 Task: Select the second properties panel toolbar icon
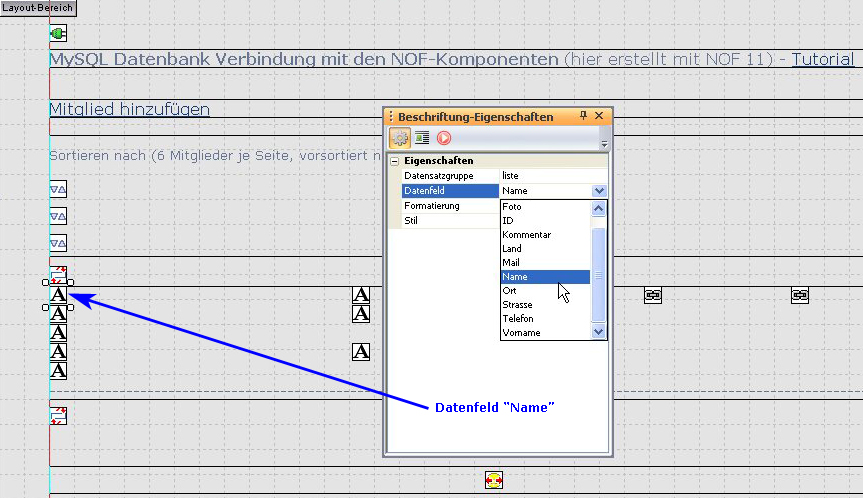point(422,139)
